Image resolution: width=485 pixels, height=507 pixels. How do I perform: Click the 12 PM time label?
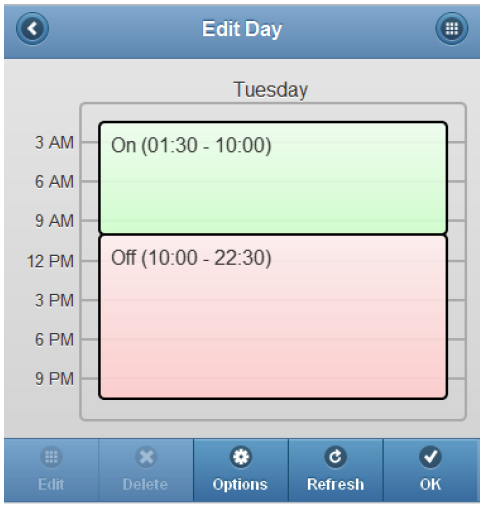50,261
